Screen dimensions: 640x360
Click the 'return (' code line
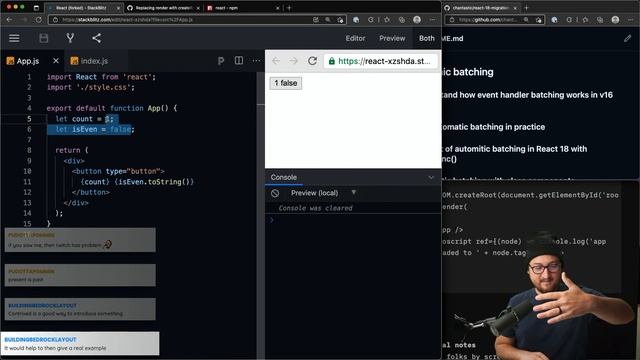71,150
